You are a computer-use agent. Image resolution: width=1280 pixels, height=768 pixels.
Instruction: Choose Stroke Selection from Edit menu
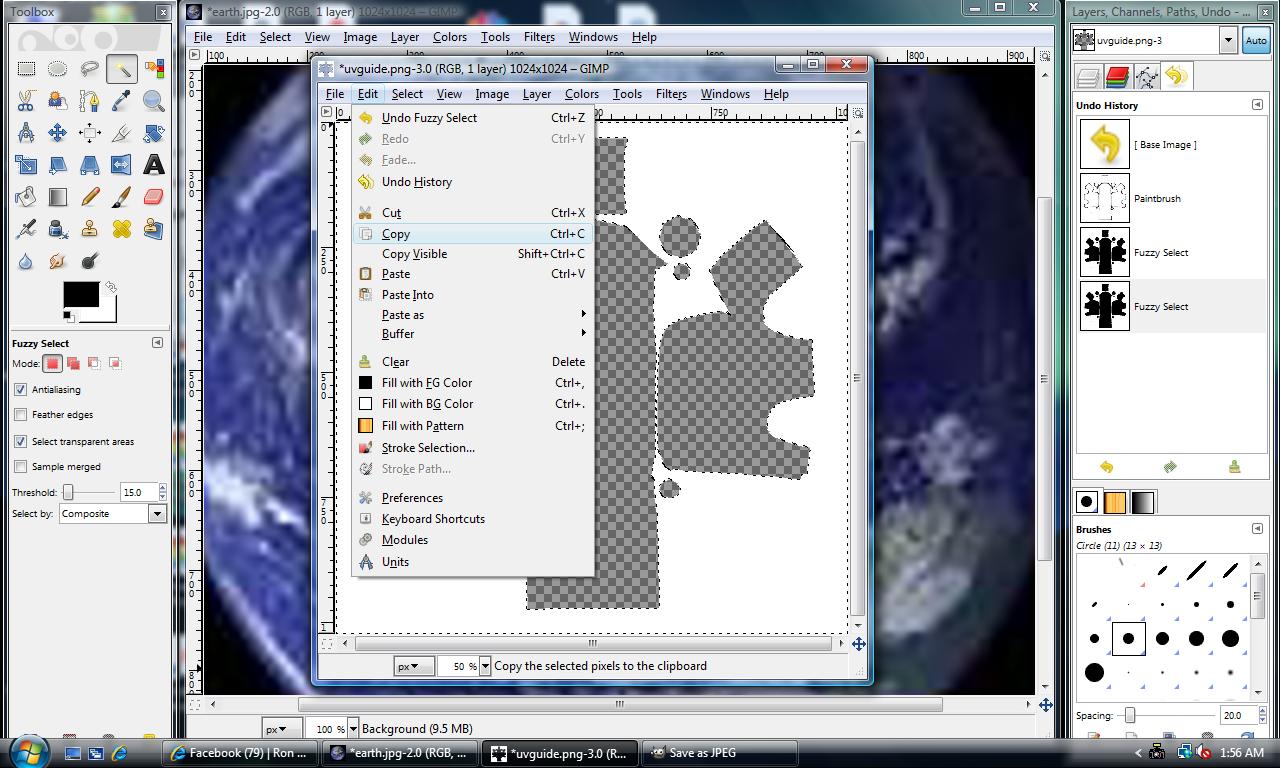[428, 448]
